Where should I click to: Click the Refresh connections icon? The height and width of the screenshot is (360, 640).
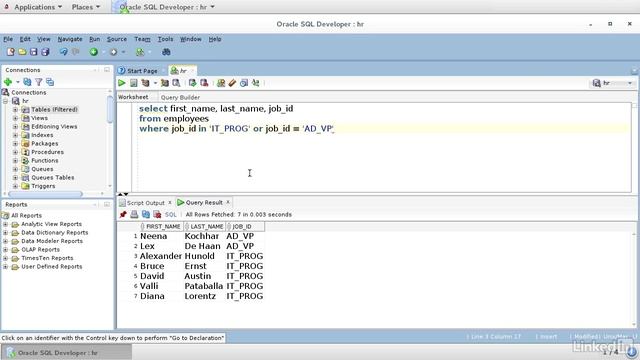click(27, 82)
